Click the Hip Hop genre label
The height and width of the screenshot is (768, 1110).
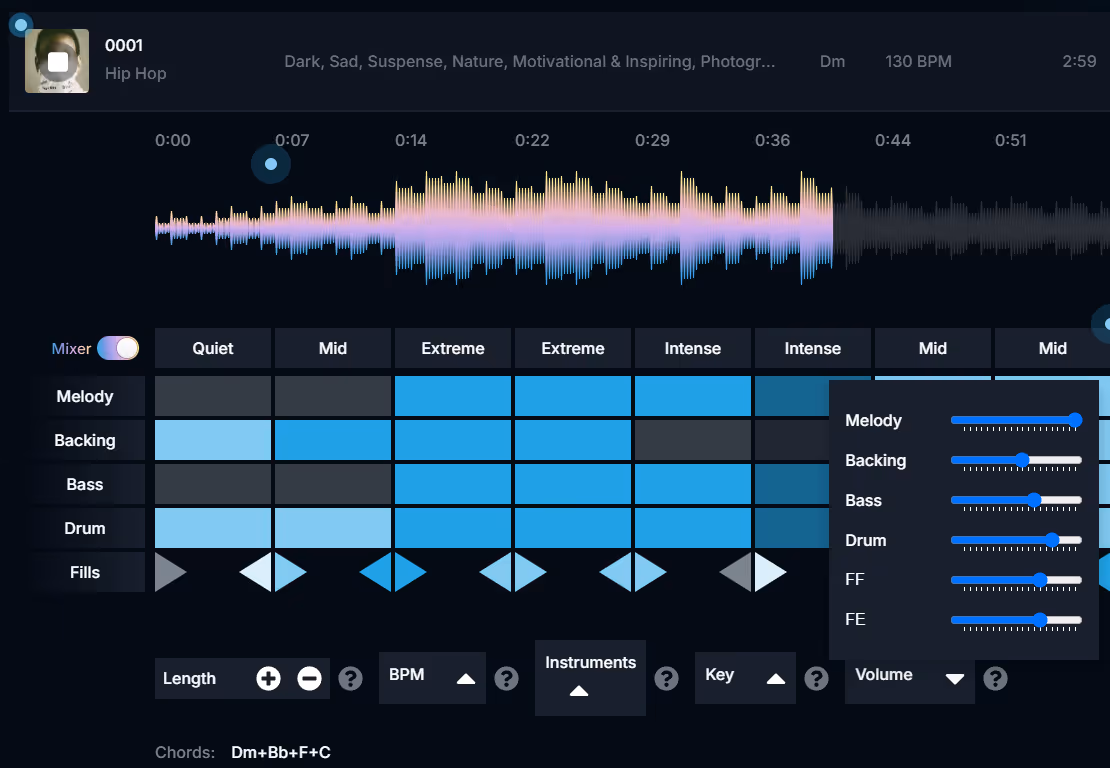click(136, 74)
